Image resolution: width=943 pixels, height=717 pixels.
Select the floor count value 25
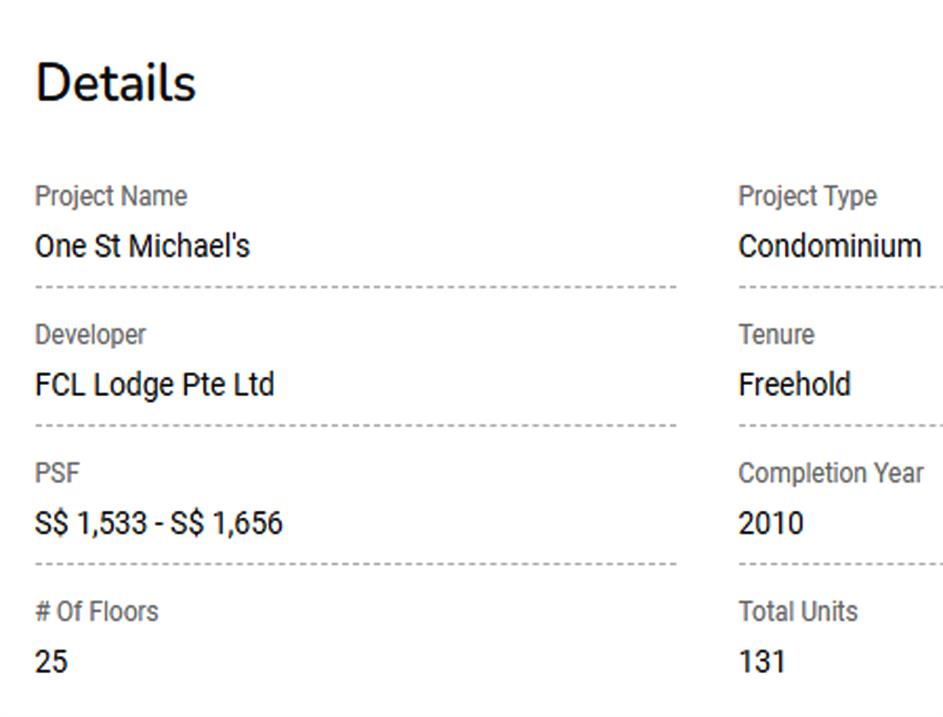point(52,662)
